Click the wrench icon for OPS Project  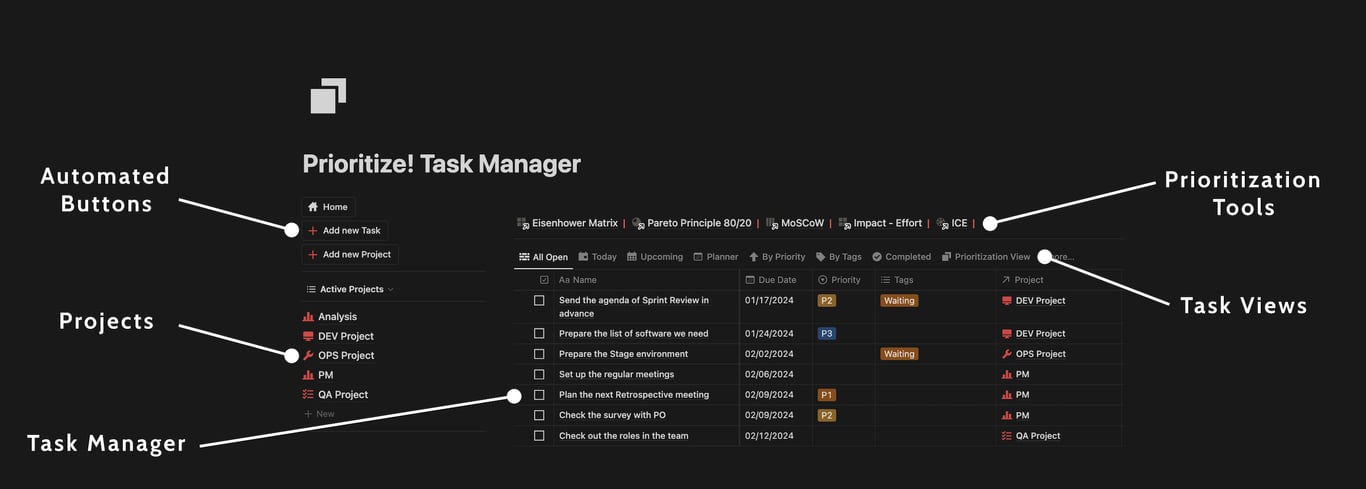[308, 356]
